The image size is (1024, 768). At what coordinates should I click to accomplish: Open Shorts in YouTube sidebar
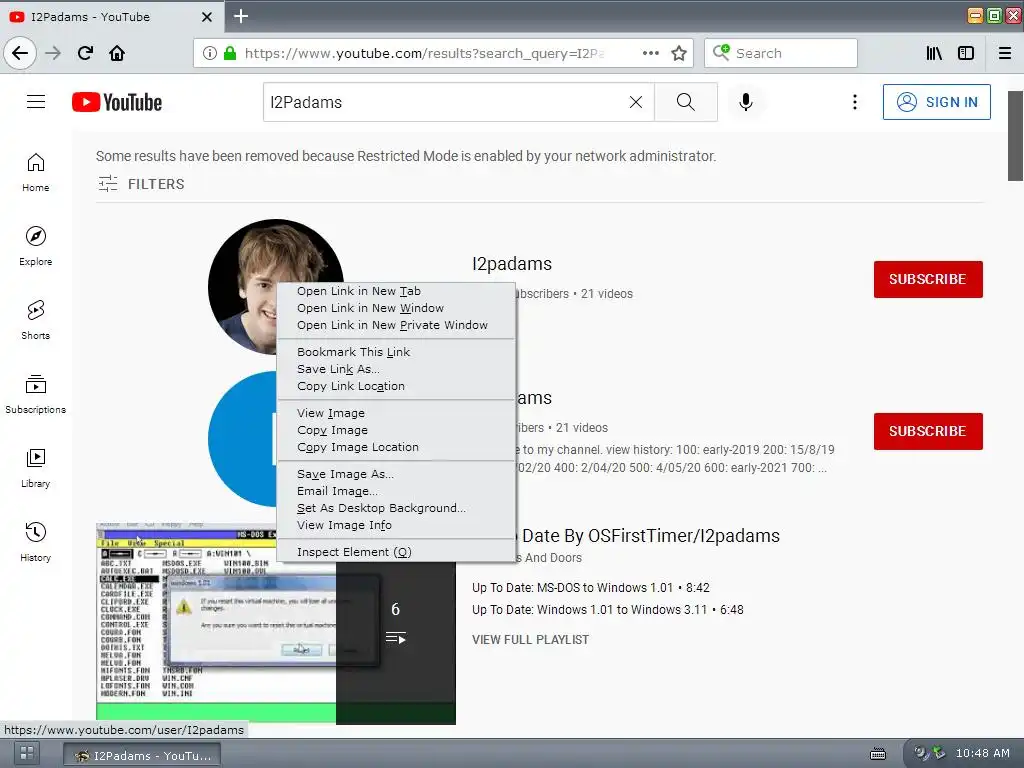point(36,320)
